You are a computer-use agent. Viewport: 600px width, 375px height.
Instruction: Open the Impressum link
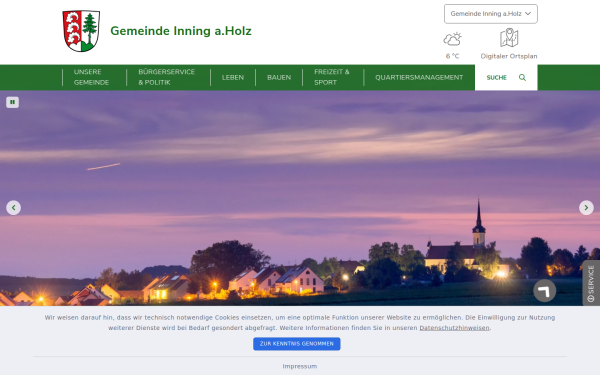click(x=300, y=366)
